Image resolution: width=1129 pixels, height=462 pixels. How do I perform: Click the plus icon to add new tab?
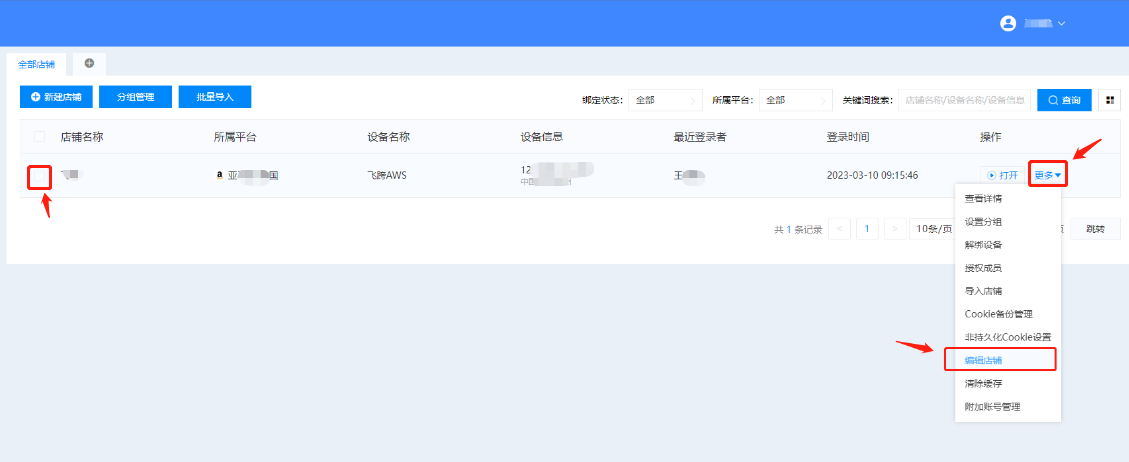tap(89, 63)
